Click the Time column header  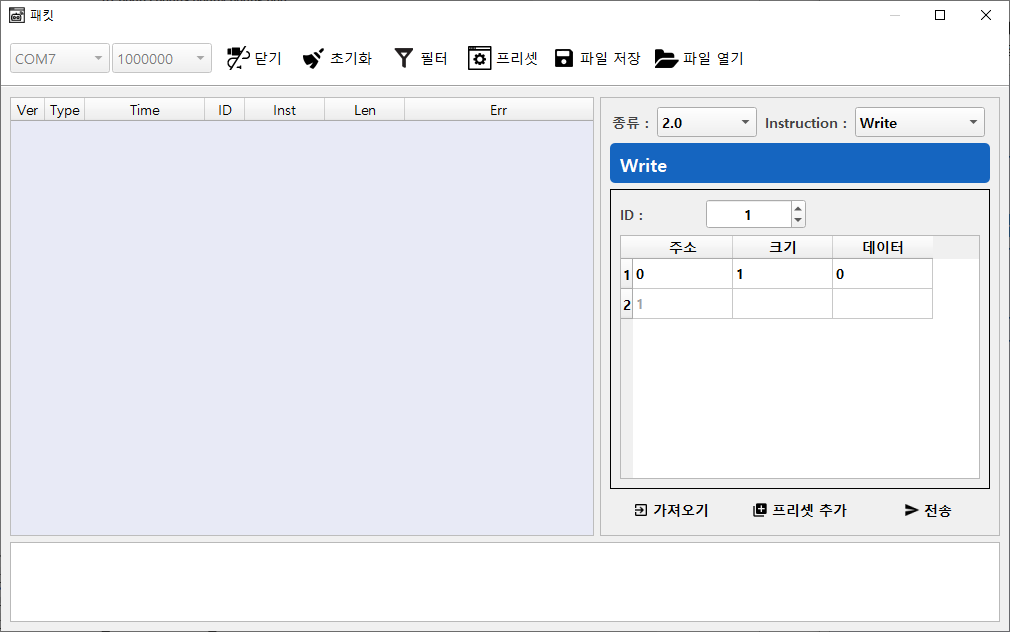(145, 110)
